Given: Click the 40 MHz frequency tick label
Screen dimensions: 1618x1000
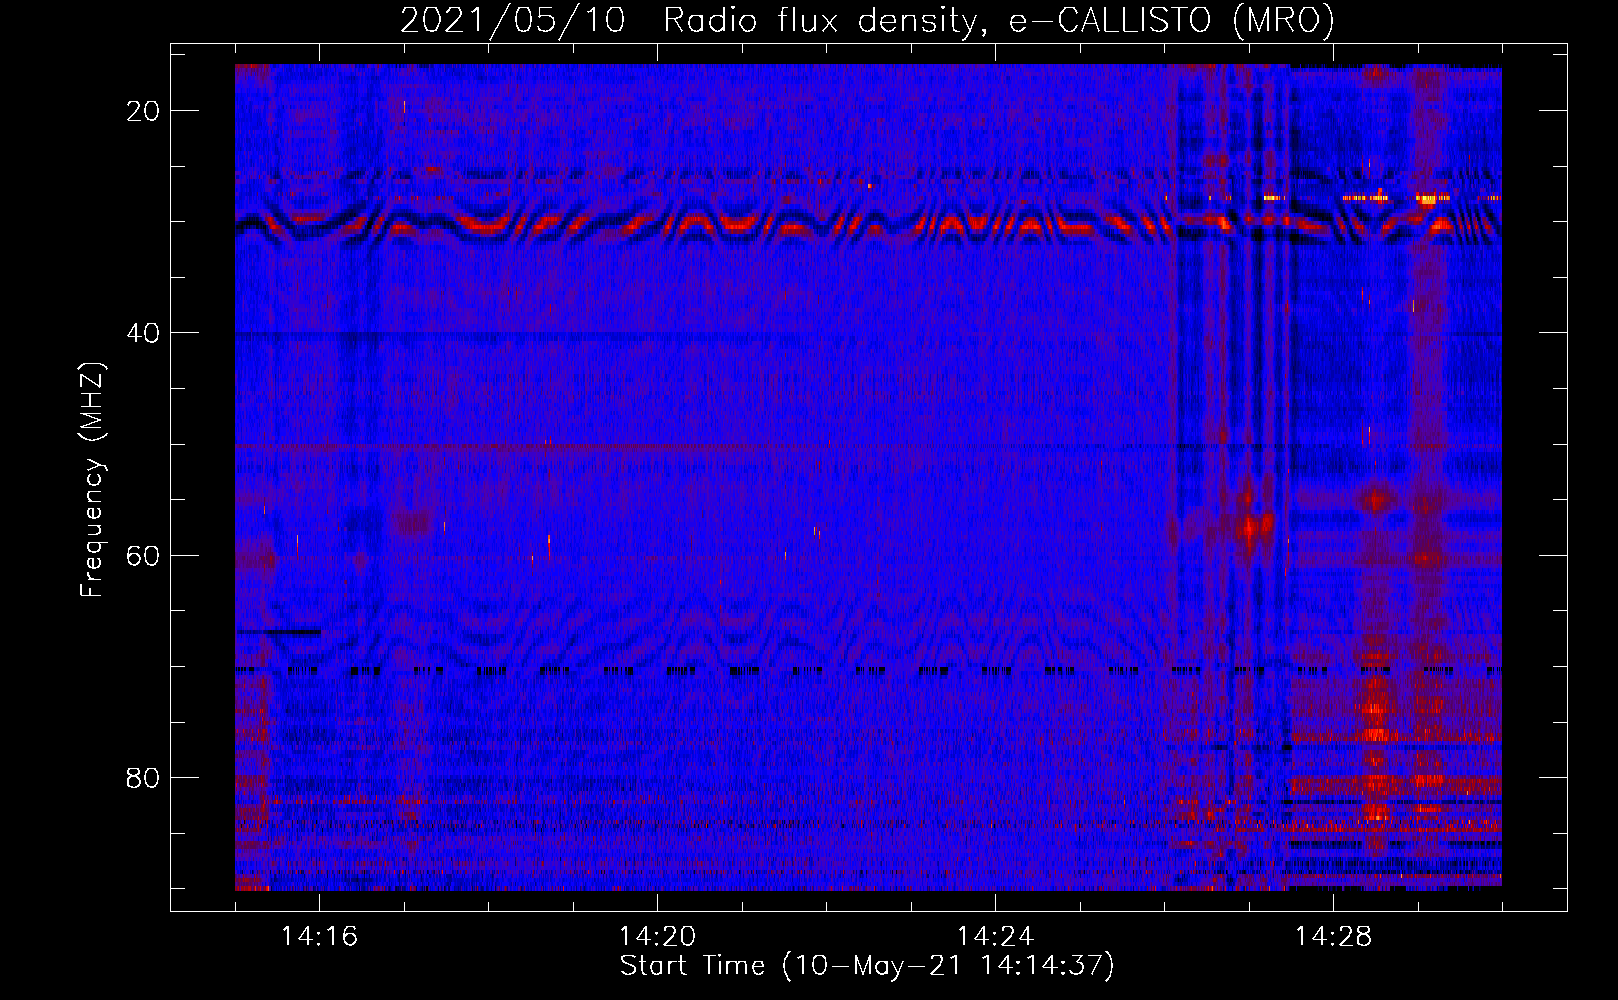Looking at the screenshot, I should pyautogui.click(x=143, y=333).
